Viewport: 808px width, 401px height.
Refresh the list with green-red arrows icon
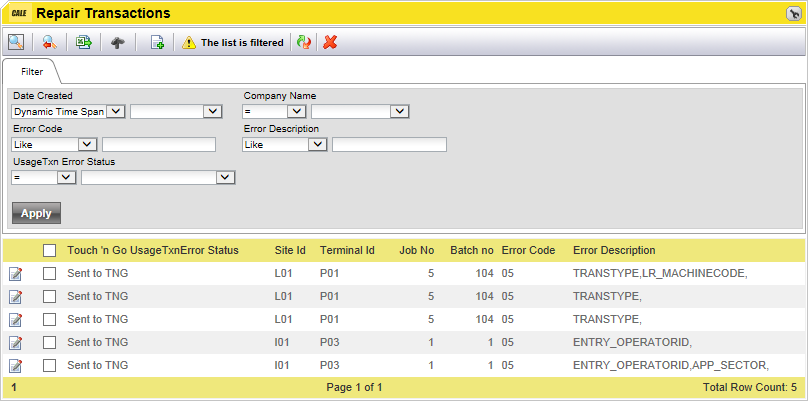(x=304, y=43)
